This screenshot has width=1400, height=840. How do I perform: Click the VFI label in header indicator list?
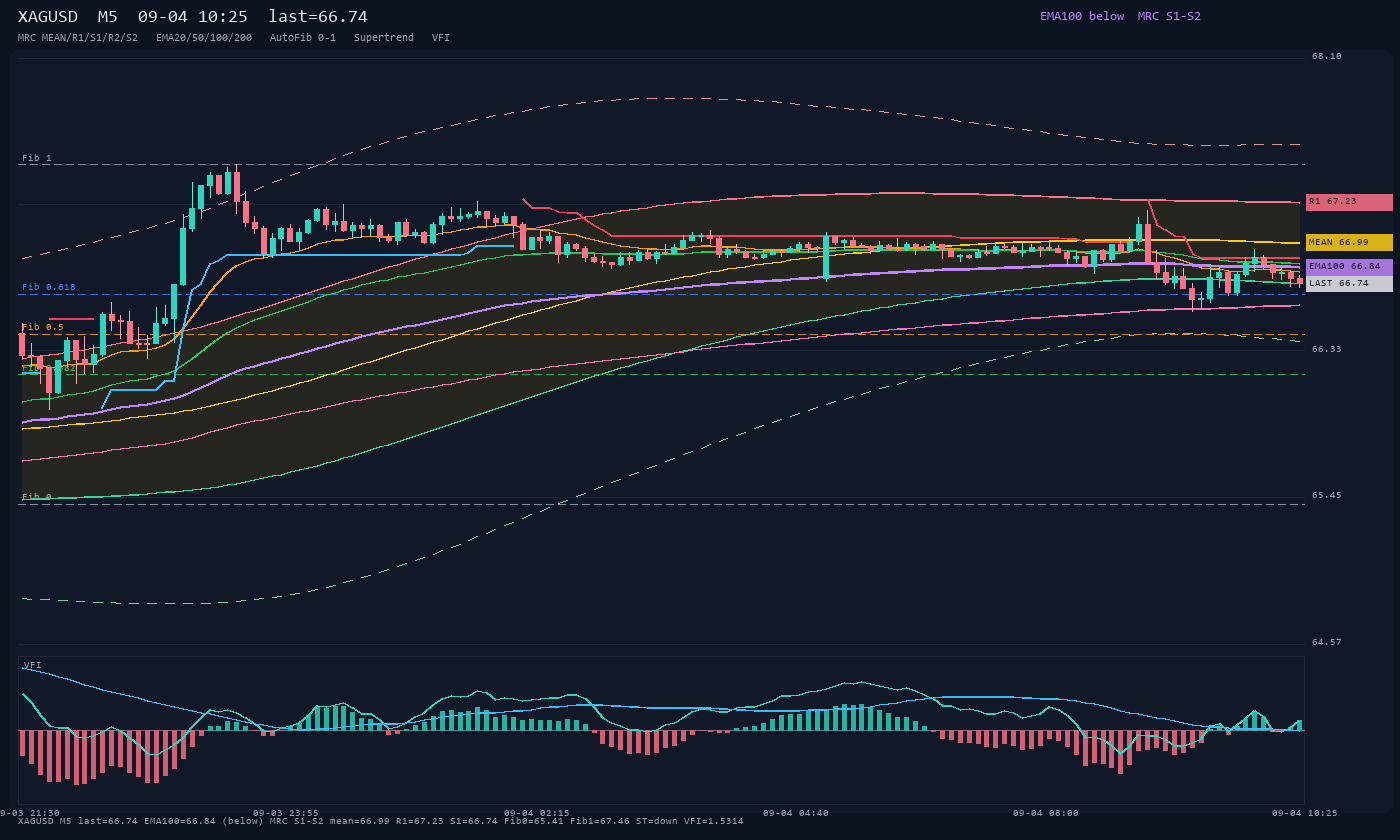click(x=441, y=38)
